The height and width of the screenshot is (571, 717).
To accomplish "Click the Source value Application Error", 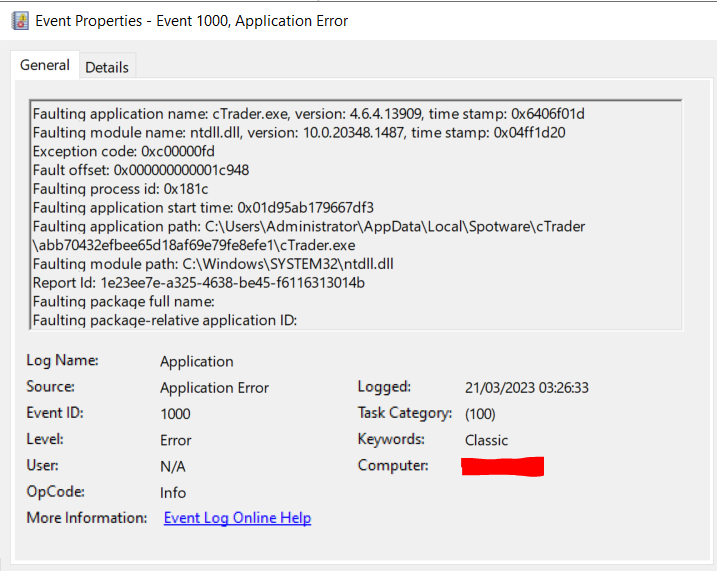I will tap(214, 388).
